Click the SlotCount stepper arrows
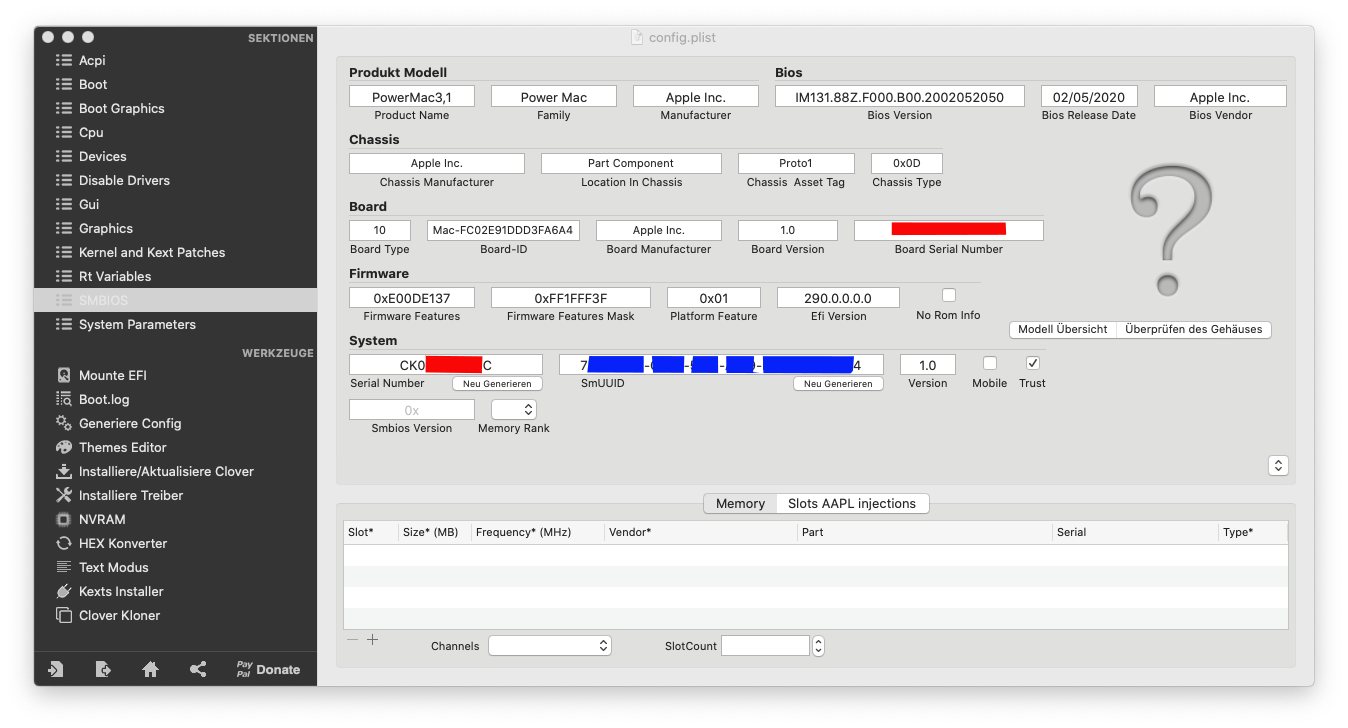The width and height of the screenshot is (1348, 728). point(818,646)
